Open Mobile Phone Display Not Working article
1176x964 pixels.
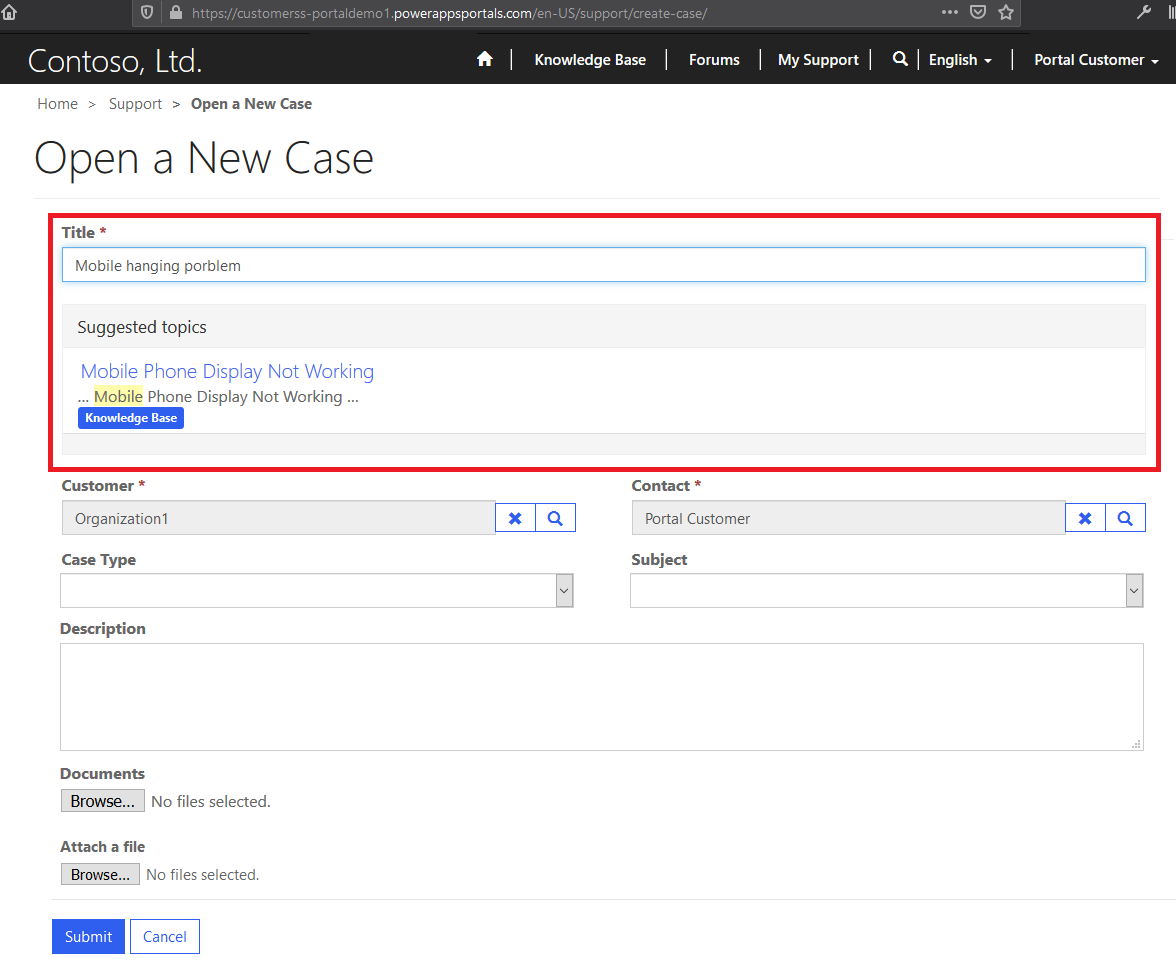[227, 371]
